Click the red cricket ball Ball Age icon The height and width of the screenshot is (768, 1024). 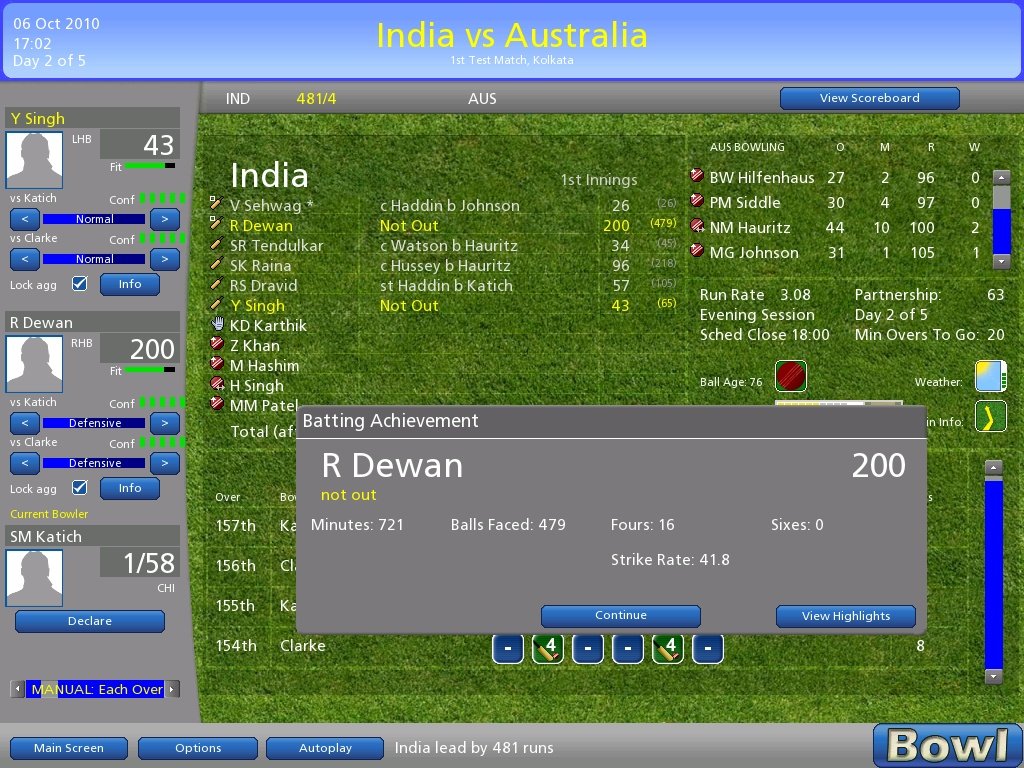click(790, 376)
